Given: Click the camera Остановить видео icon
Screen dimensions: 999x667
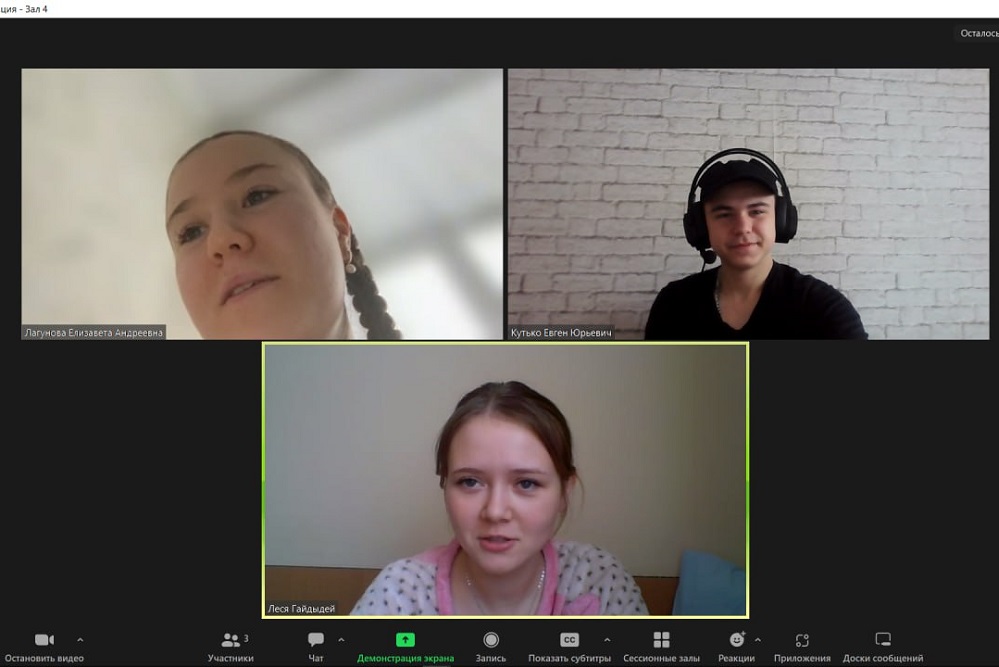Looking at the screenshot, I should (x=44, y=640).
